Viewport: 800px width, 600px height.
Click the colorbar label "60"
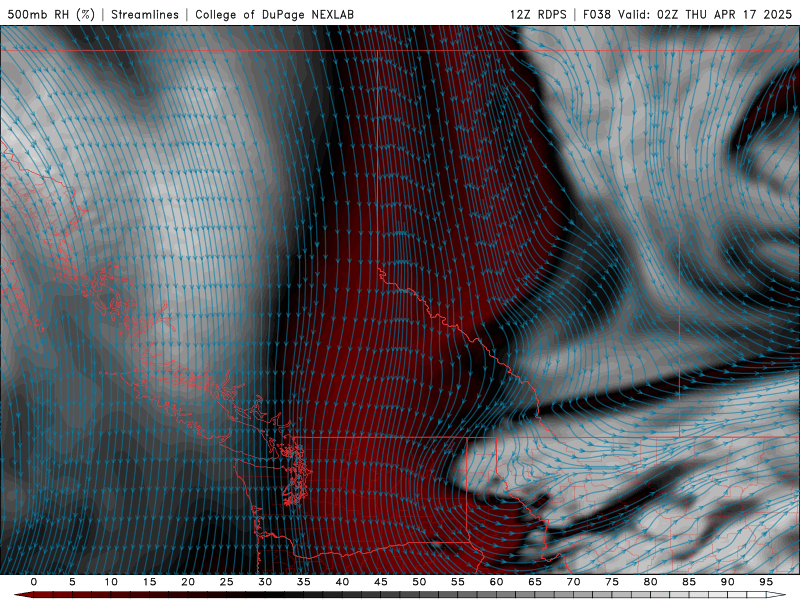[x=496, y=582]
